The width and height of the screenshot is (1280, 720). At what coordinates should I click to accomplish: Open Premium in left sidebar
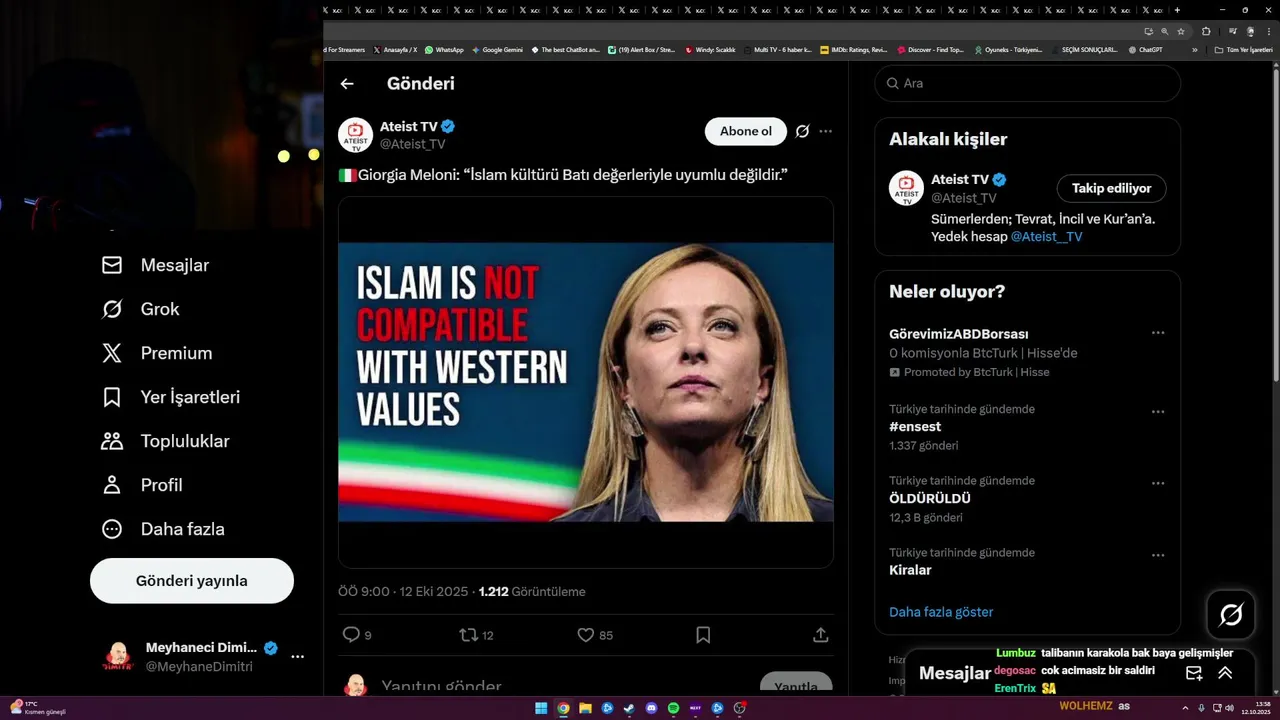coord(157,353)
